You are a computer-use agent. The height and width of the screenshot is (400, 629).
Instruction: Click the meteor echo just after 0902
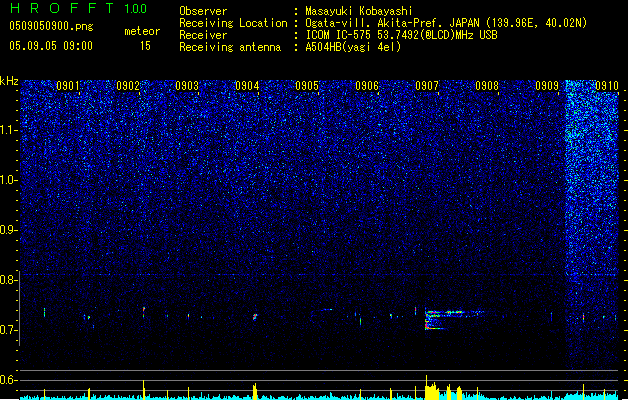point(144,312)
